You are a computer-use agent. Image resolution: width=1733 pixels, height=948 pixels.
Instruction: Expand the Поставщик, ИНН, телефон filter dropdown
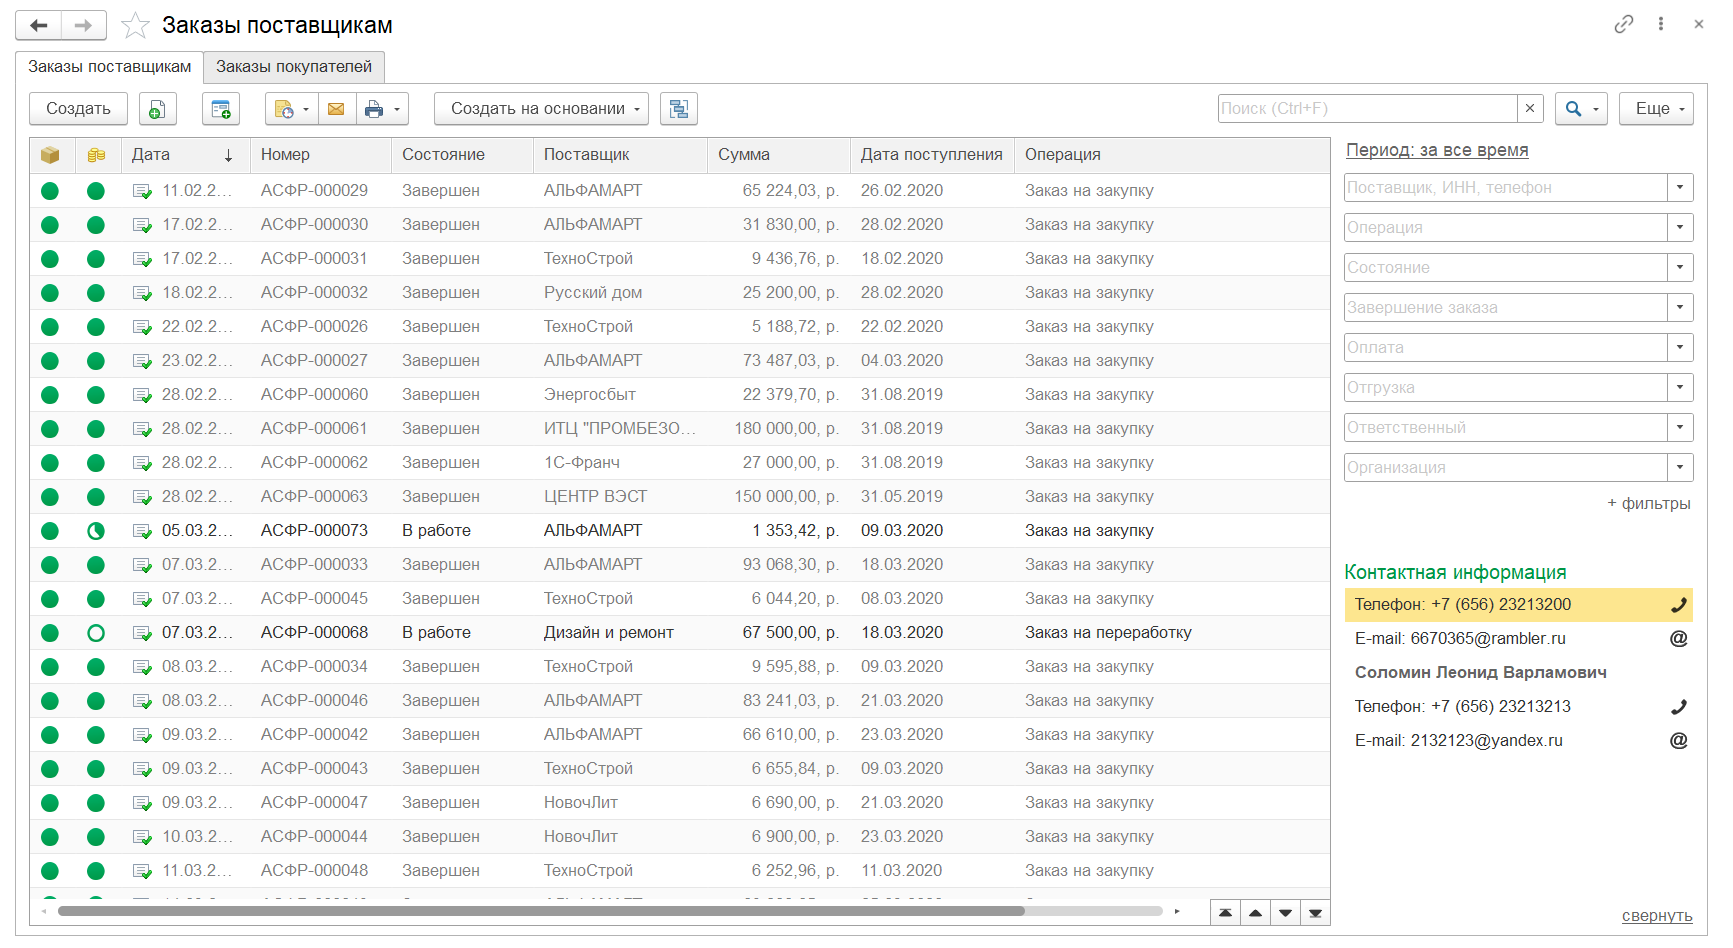[1680, 188]
